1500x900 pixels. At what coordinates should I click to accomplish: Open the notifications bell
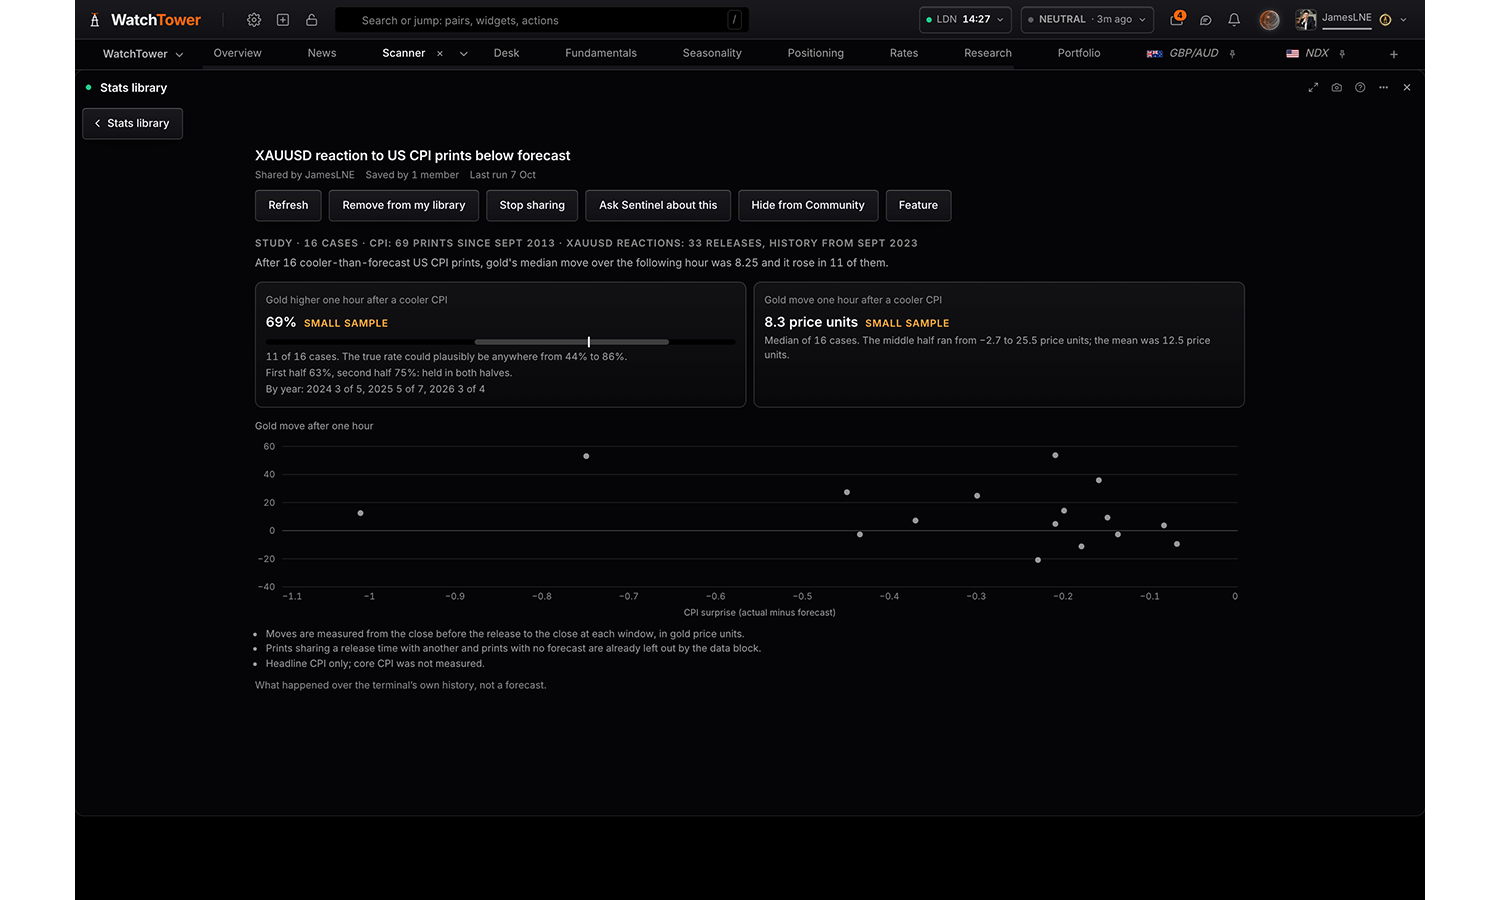(1234, 20)
